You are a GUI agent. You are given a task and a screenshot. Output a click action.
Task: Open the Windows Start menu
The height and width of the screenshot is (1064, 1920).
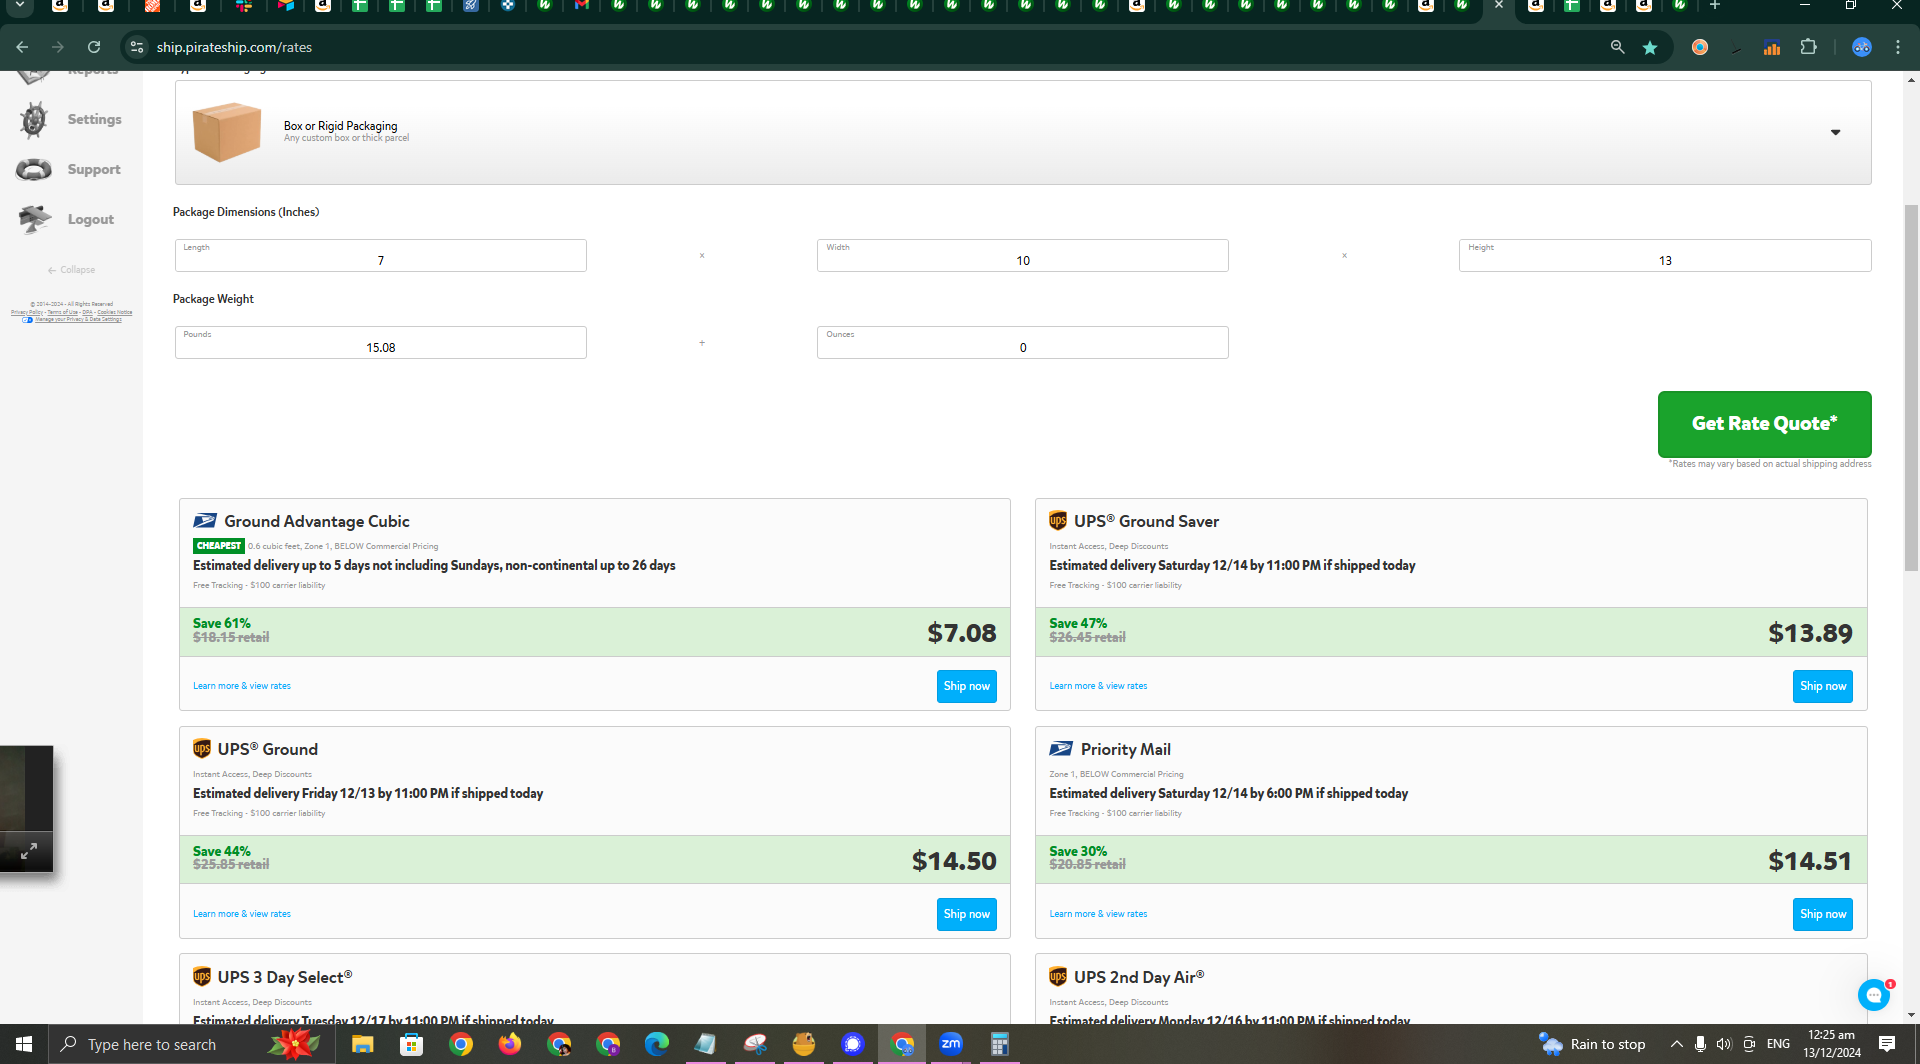24,1044
